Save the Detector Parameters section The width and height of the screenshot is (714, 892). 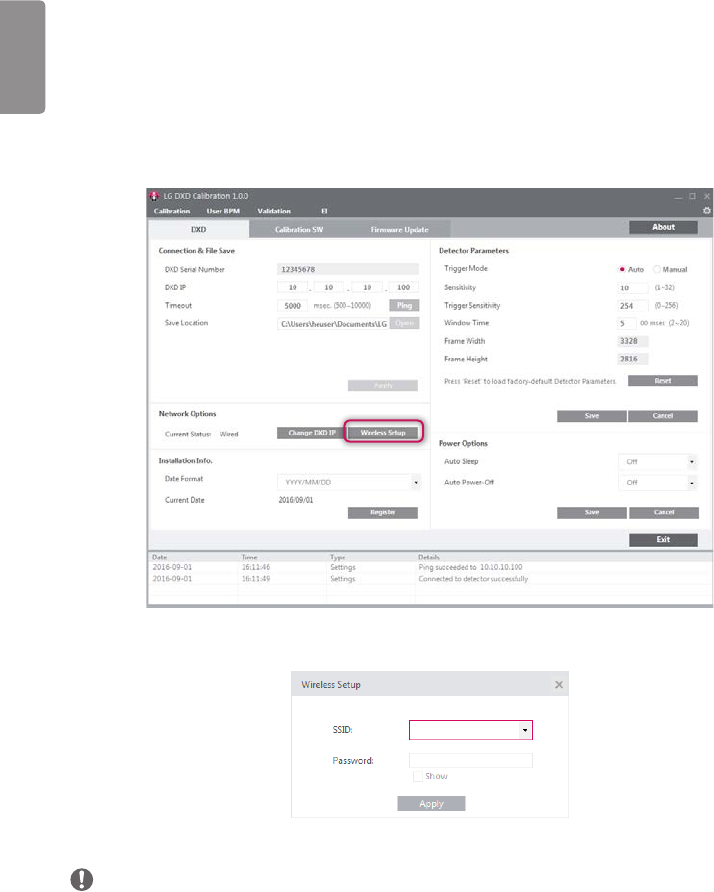click(x=592, y=416)
